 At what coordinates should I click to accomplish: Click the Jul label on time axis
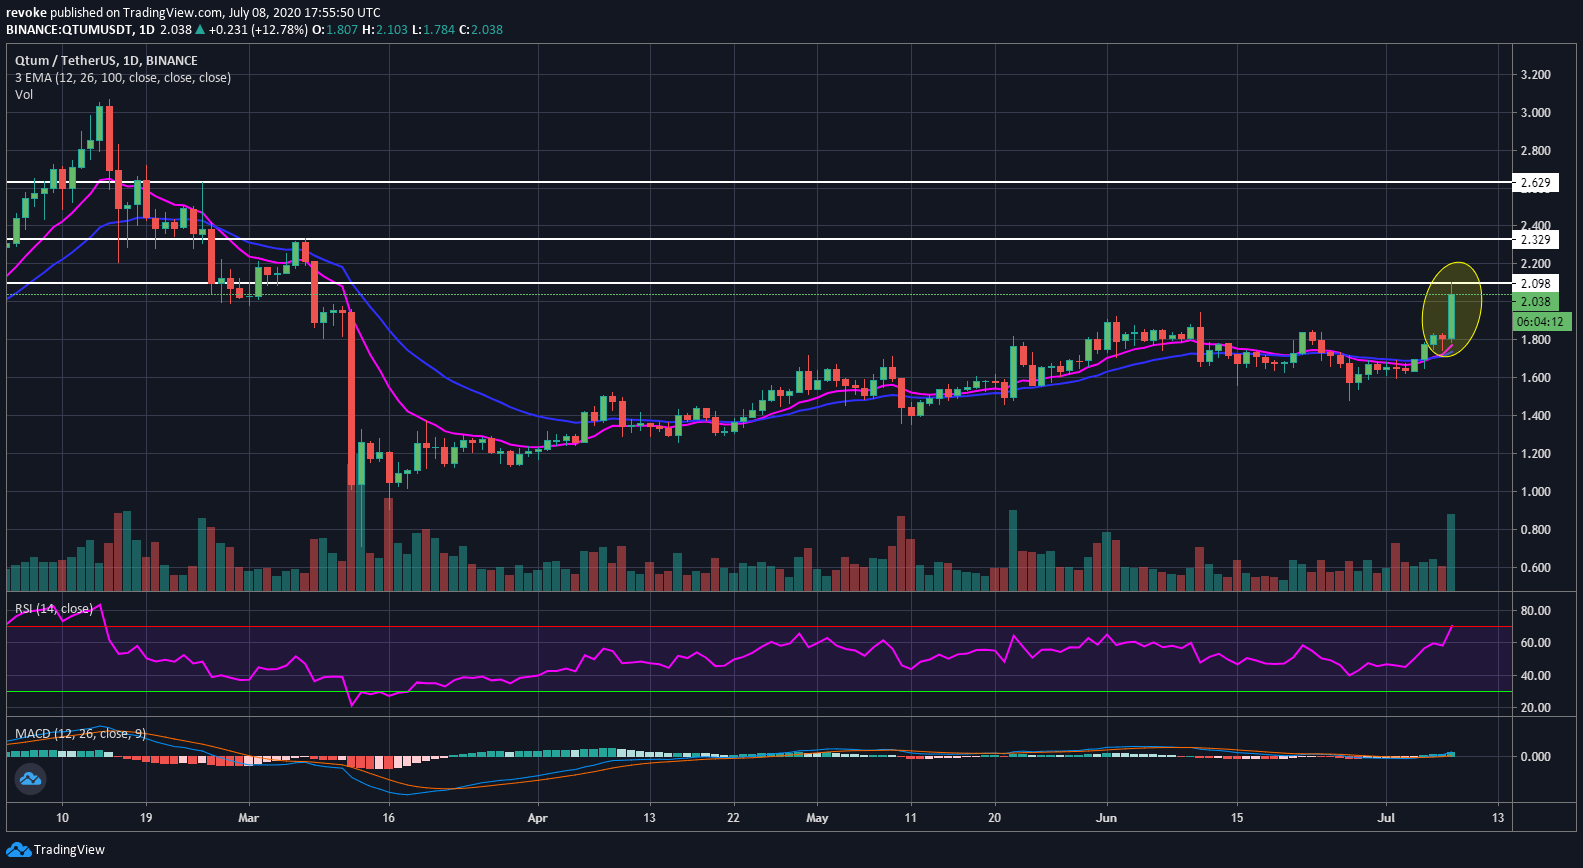pos(1386,818)
